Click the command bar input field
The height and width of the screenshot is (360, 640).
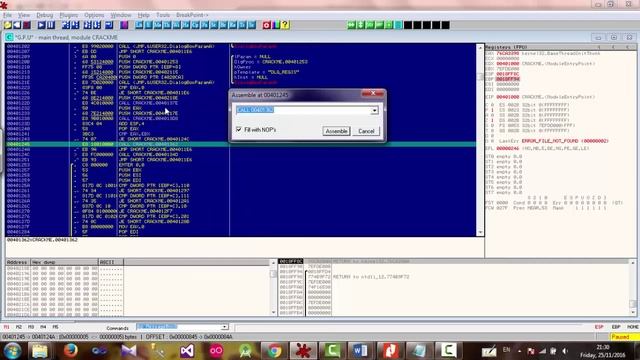[179, 327]
